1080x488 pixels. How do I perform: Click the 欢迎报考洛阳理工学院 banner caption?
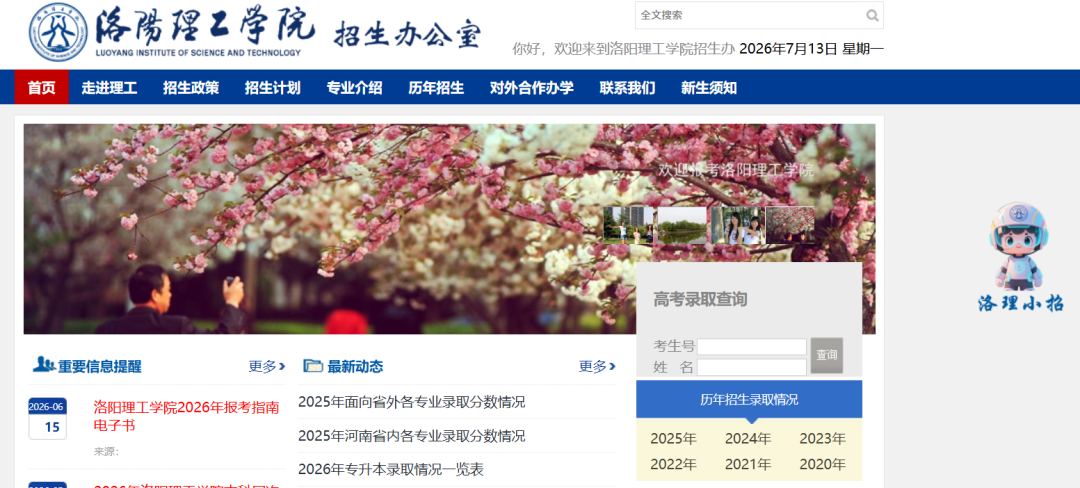(736, 170)
